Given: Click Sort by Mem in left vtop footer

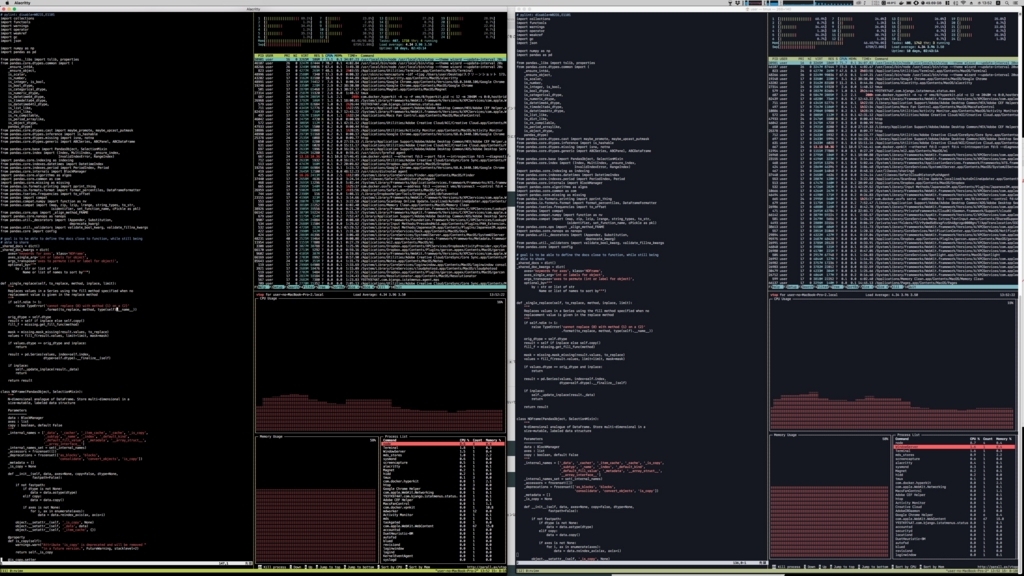Looking at the screenshot, I should pyautogui.click(x=419, y=567).
